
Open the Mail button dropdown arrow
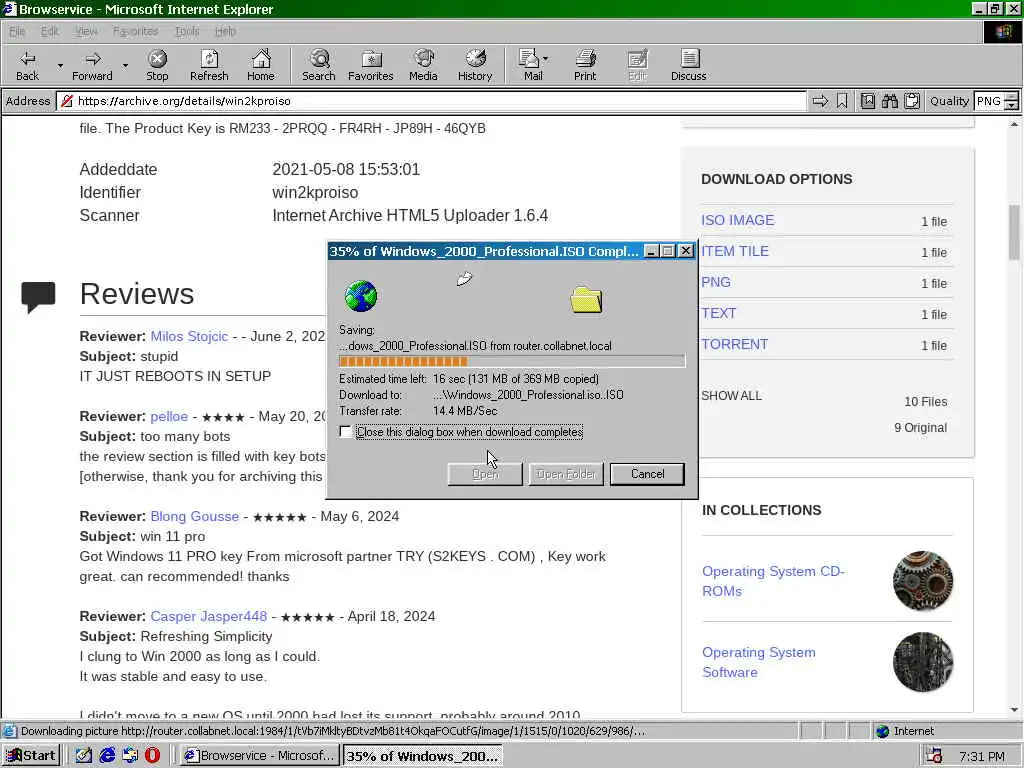click(x=546, y=59)
